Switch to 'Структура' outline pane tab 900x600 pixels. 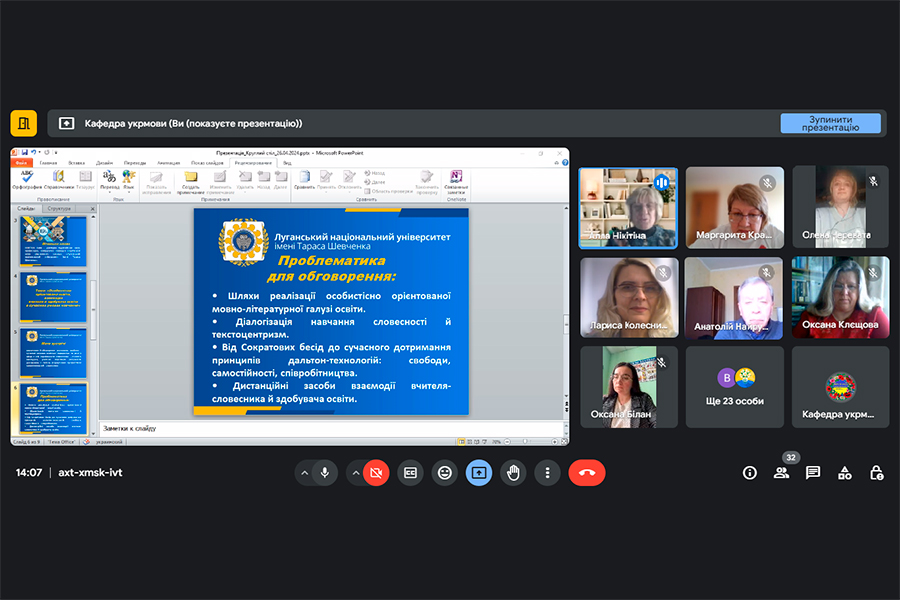(x=59, y=208)
